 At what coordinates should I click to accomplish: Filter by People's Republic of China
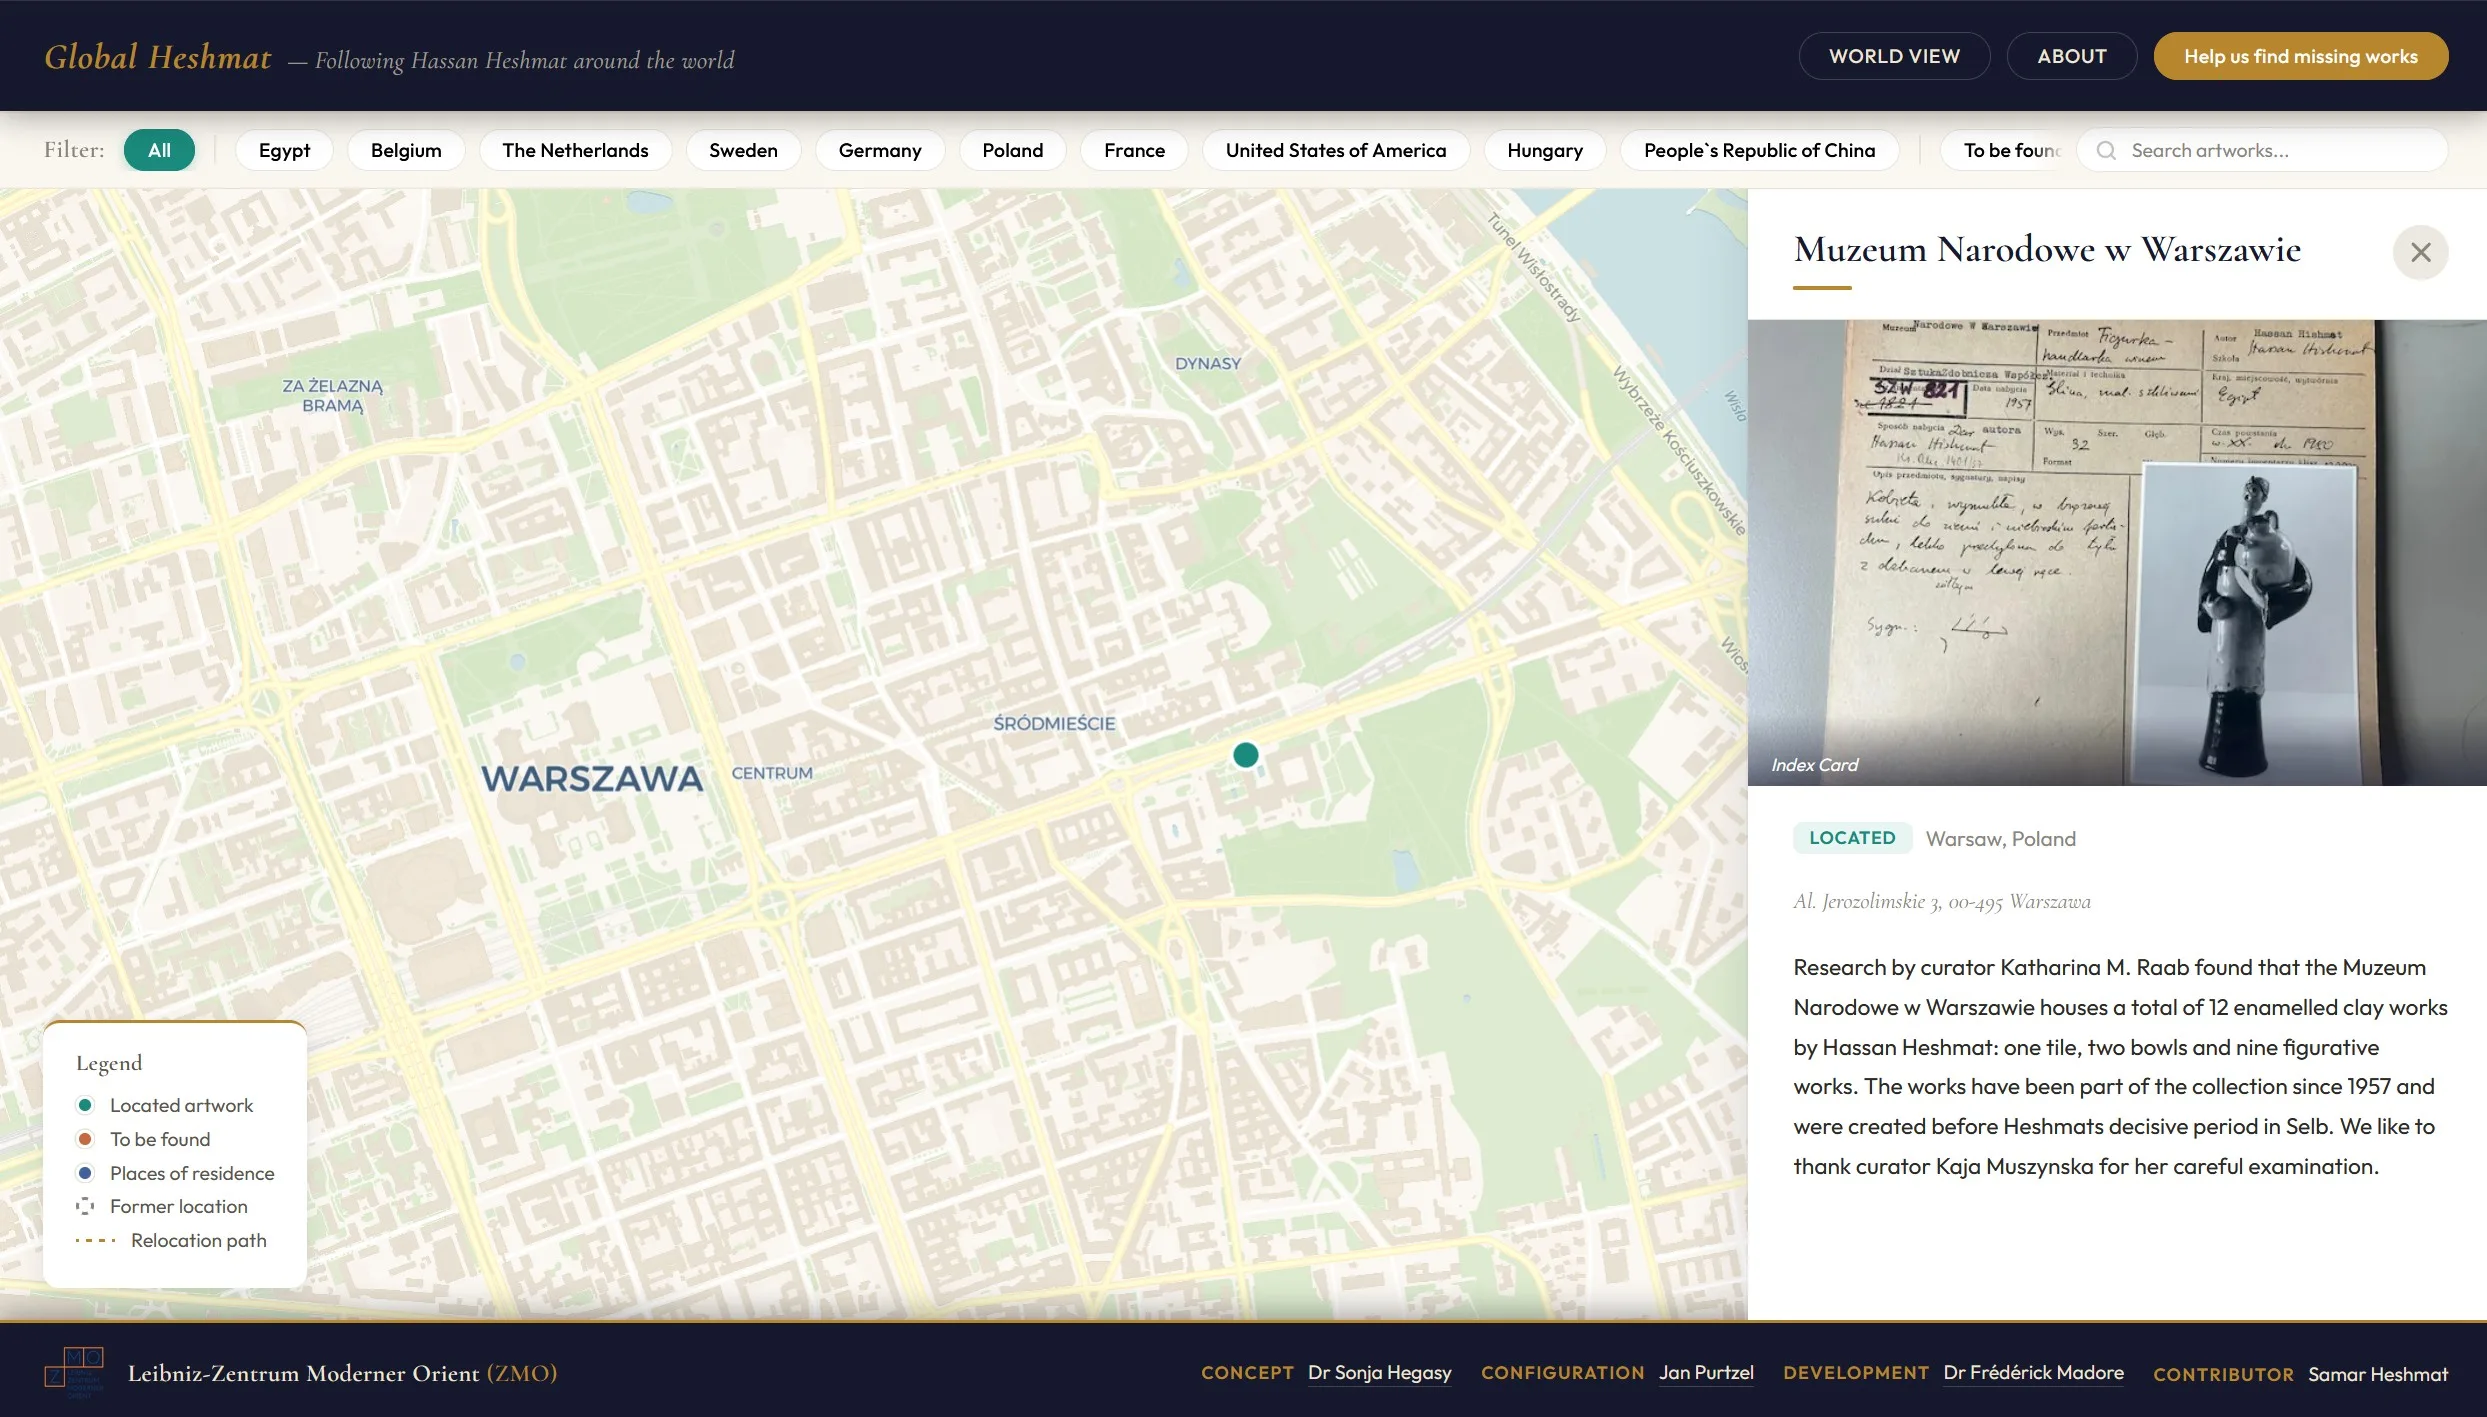[x=1759, y=150]
